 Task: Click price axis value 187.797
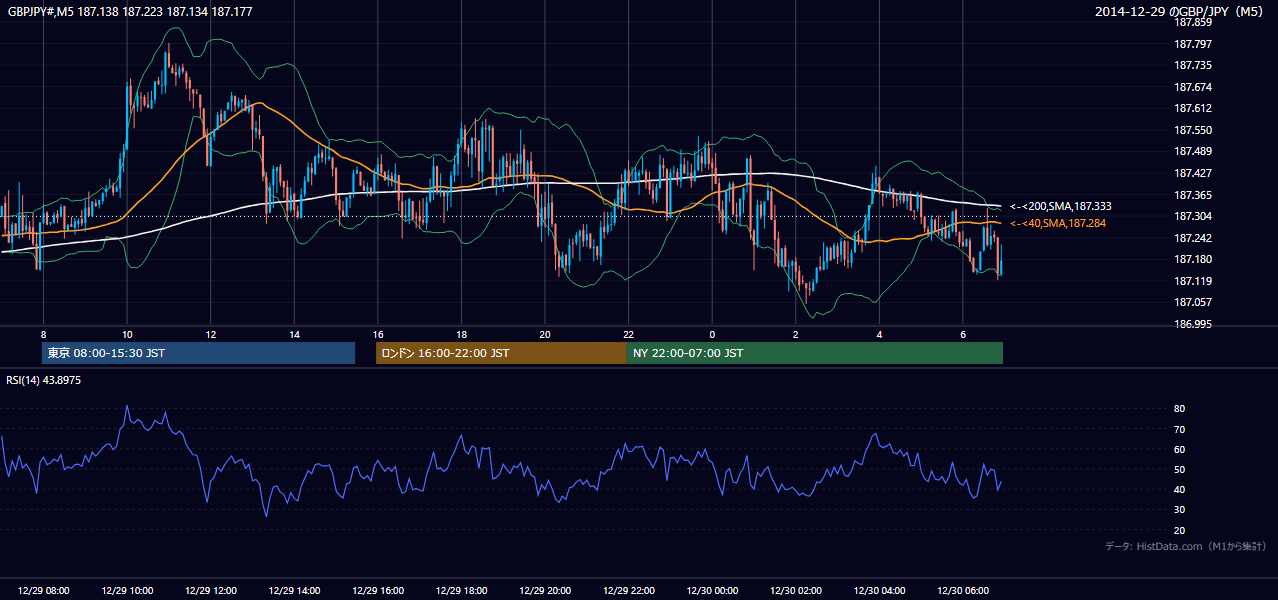point(1193,44)
